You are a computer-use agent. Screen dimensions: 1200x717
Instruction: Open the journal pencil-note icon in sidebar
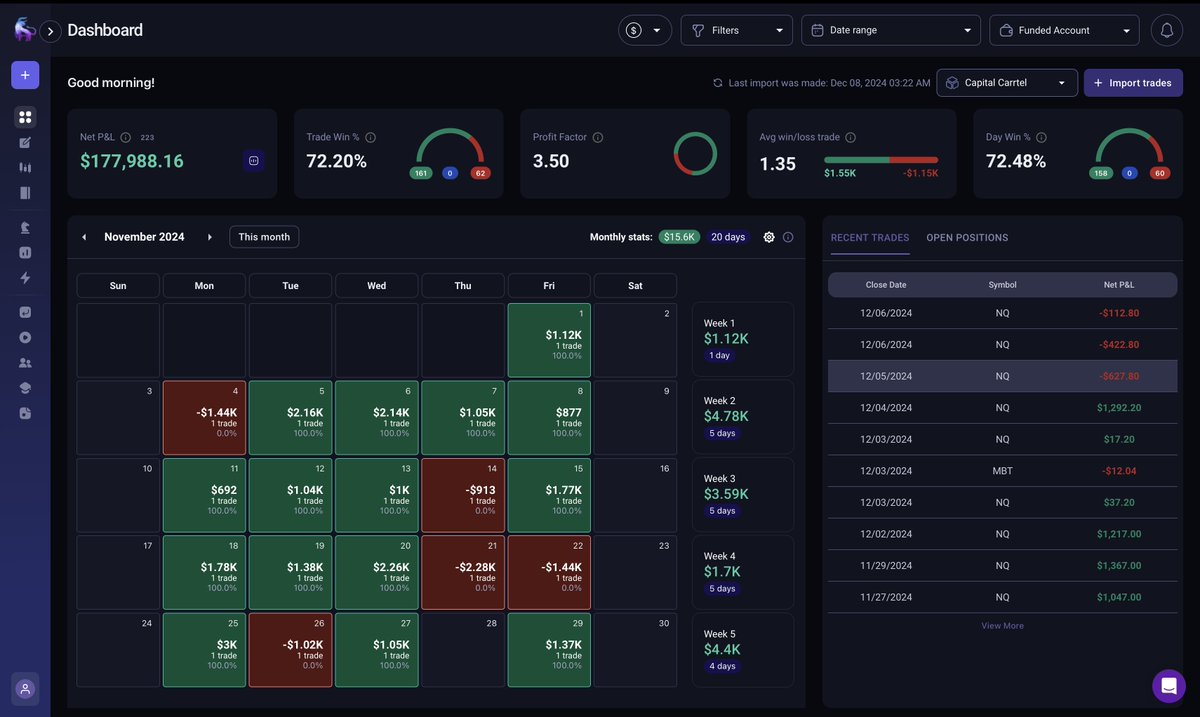pos(25,143)
